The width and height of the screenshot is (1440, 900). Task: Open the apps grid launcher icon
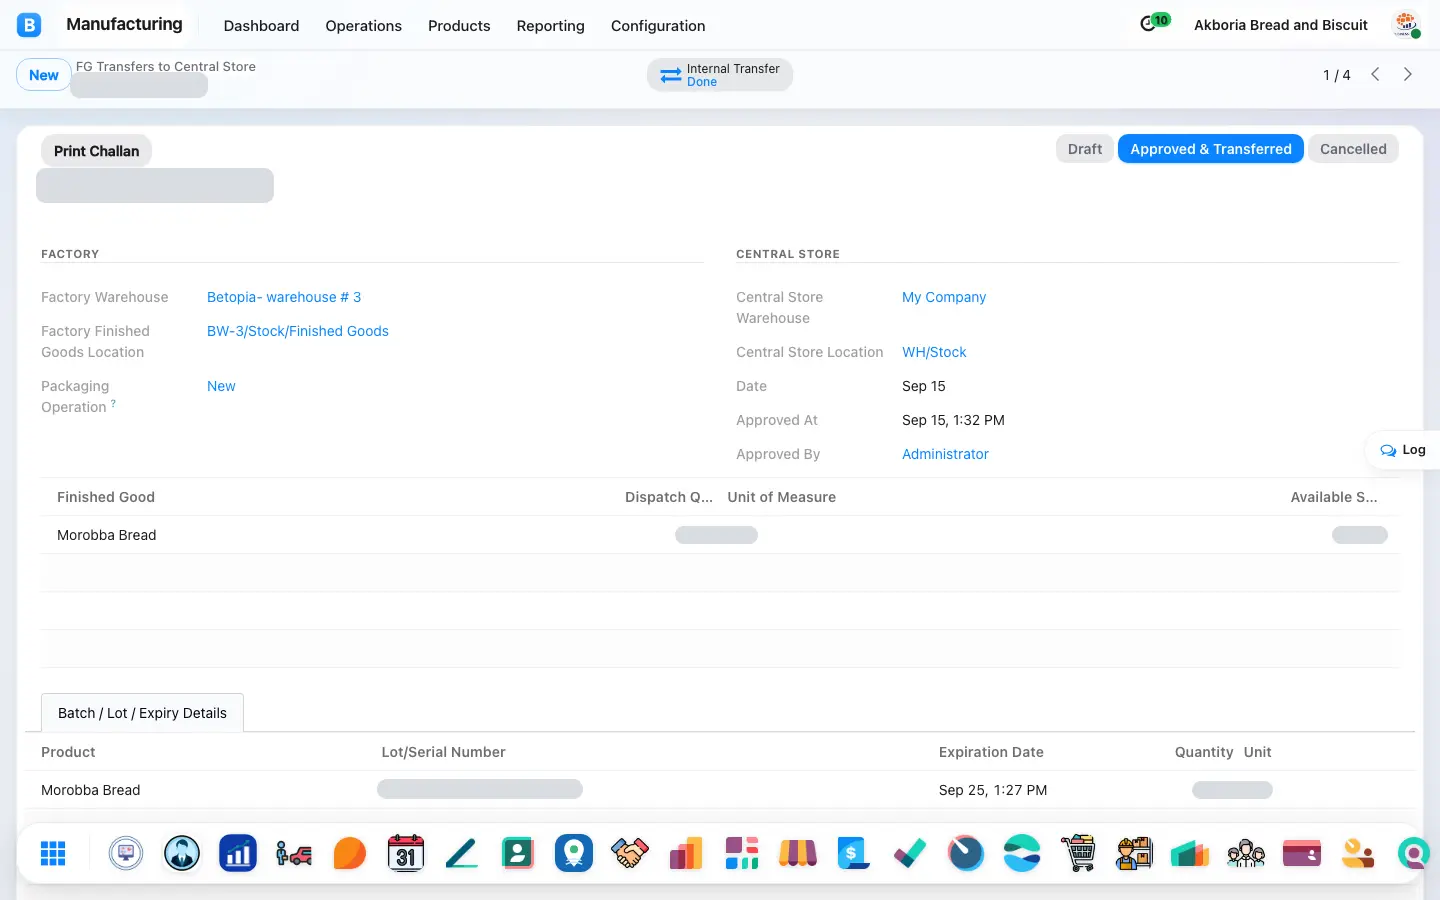[53, 853]
